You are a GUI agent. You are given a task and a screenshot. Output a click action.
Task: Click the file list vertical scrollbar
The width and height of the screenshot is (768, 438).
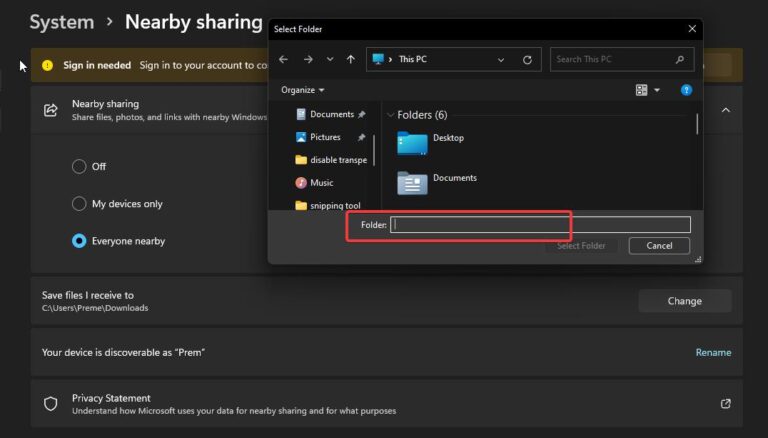tap(696, 124)
